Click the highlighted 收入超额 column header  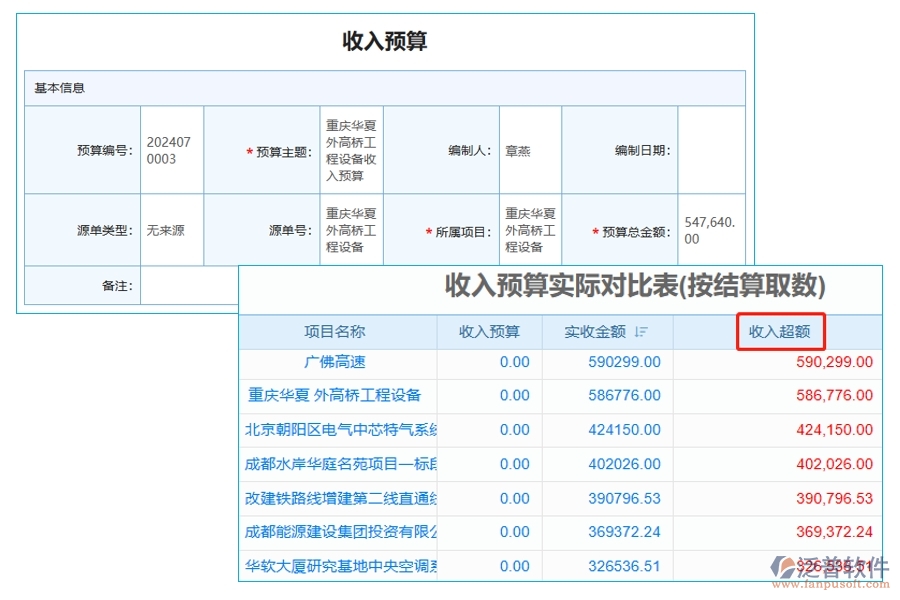tap(780, 332)
